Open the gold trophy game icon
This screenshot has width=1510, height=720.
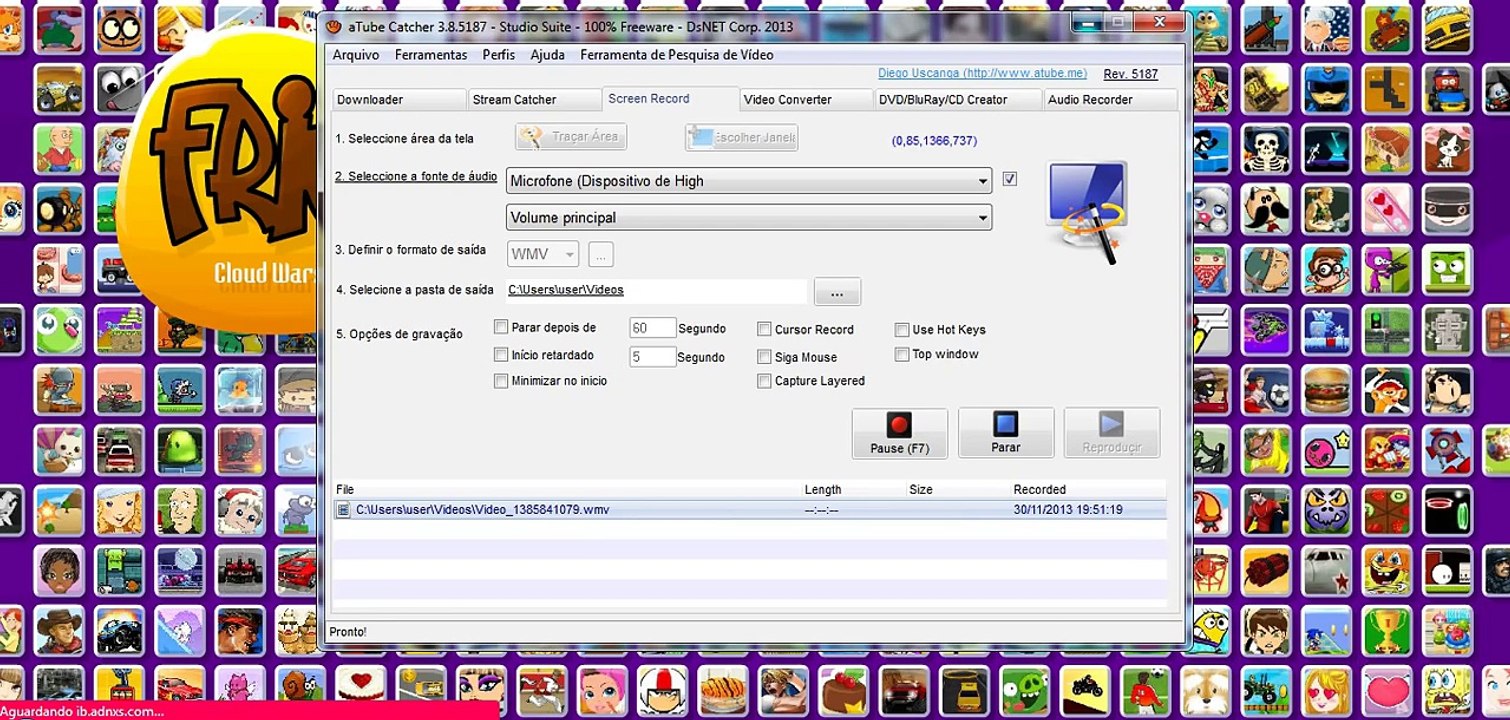tap(1388, 630)
